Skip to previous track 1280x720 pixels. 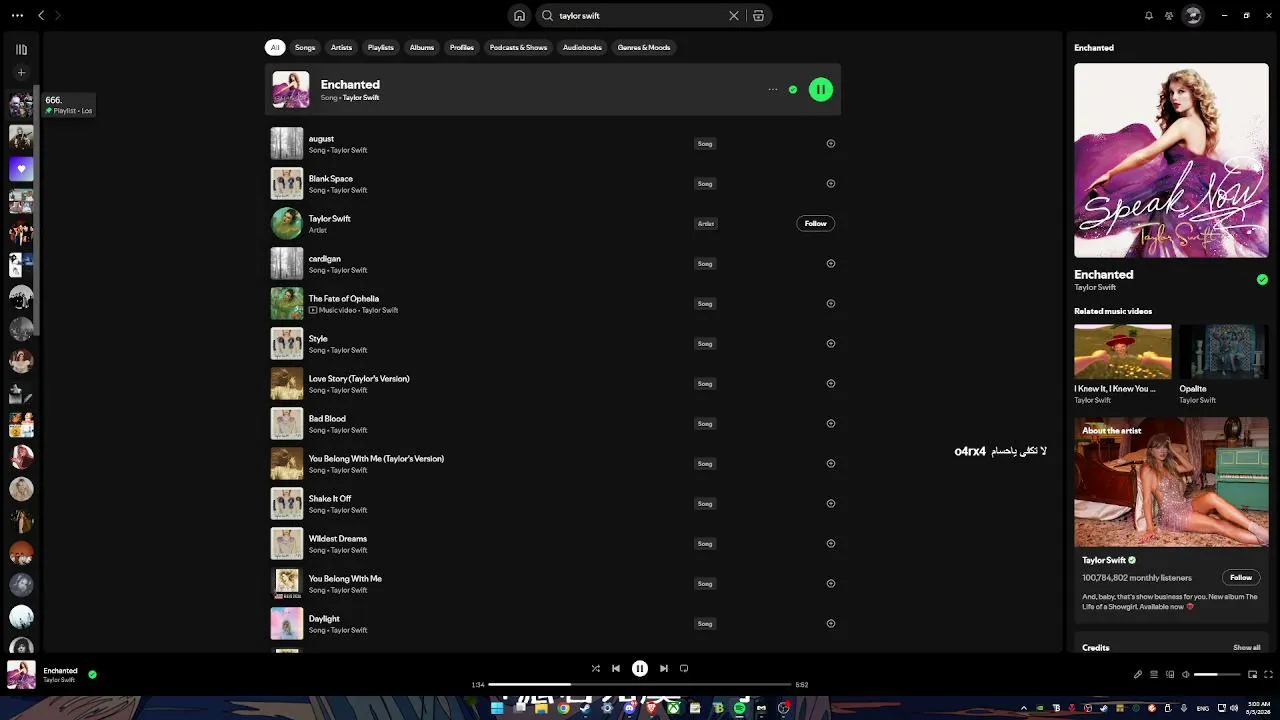[616, 668]
